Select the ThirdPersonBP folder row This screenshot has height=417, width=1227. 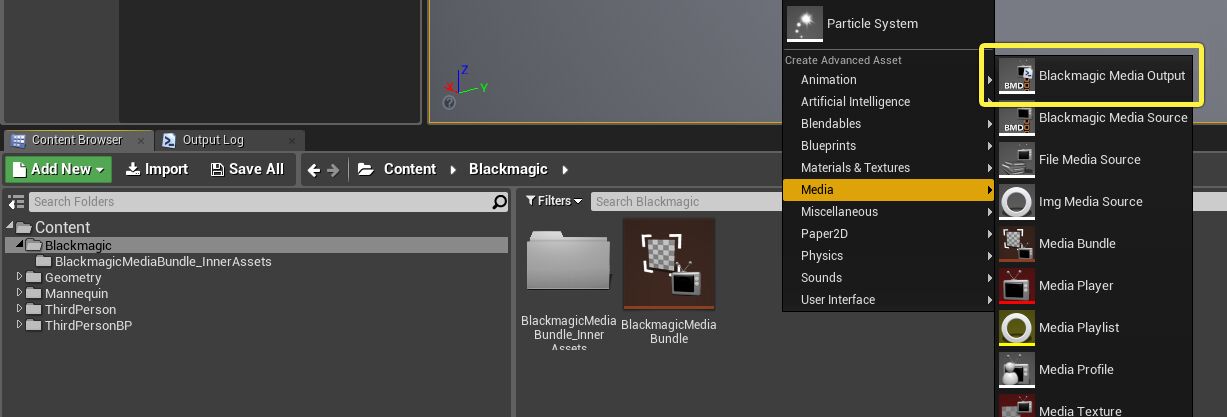[x=258, y=325]
